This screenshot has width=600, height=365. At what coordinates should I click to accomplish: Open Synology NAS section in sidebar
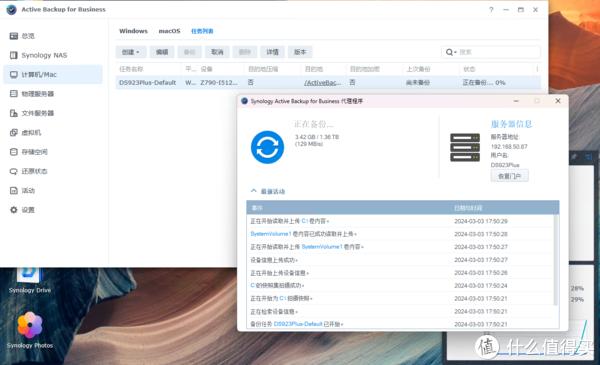pyautogui.click(x=38, y=55)
